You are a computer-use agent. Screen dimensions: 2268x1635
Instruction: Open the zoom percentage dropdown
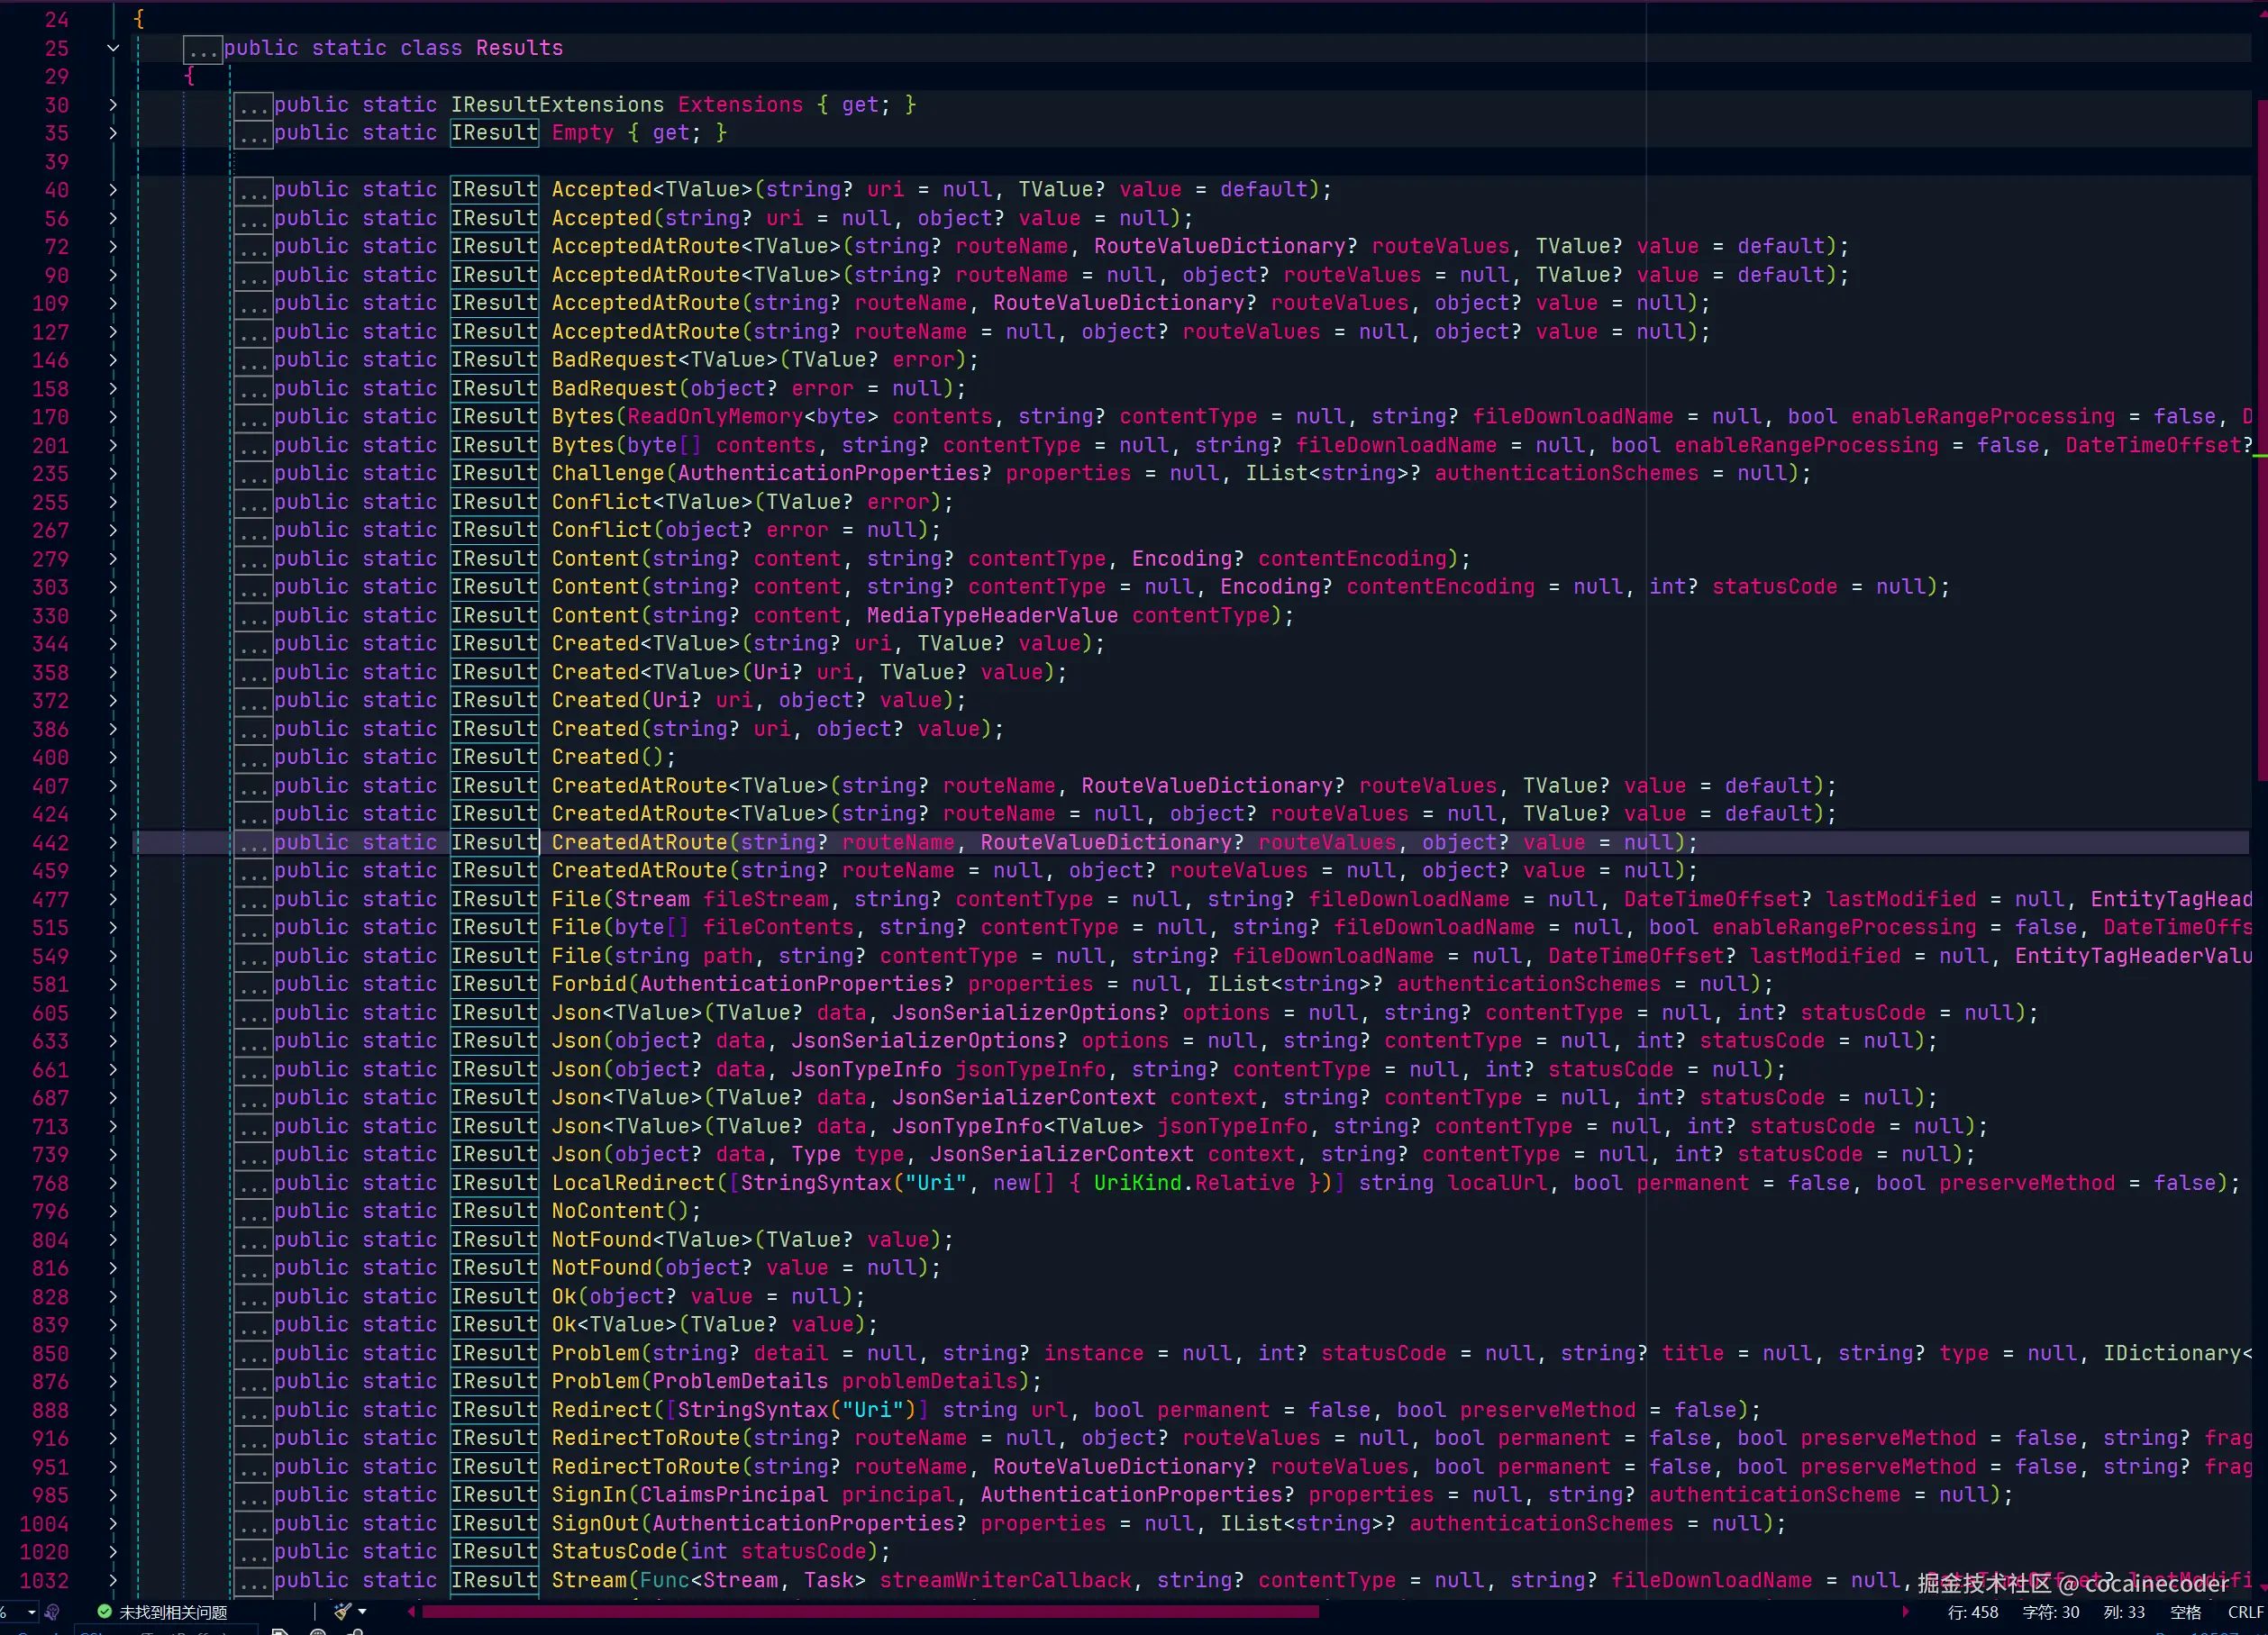[31, 1611]
